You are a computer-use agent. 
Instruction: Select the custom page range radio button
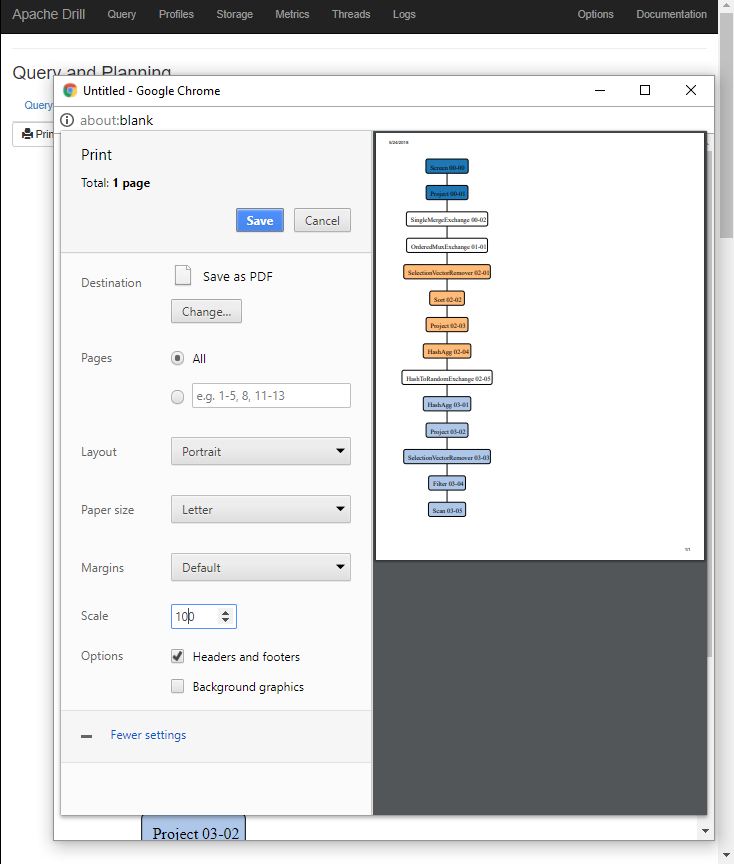click(177, 397)
